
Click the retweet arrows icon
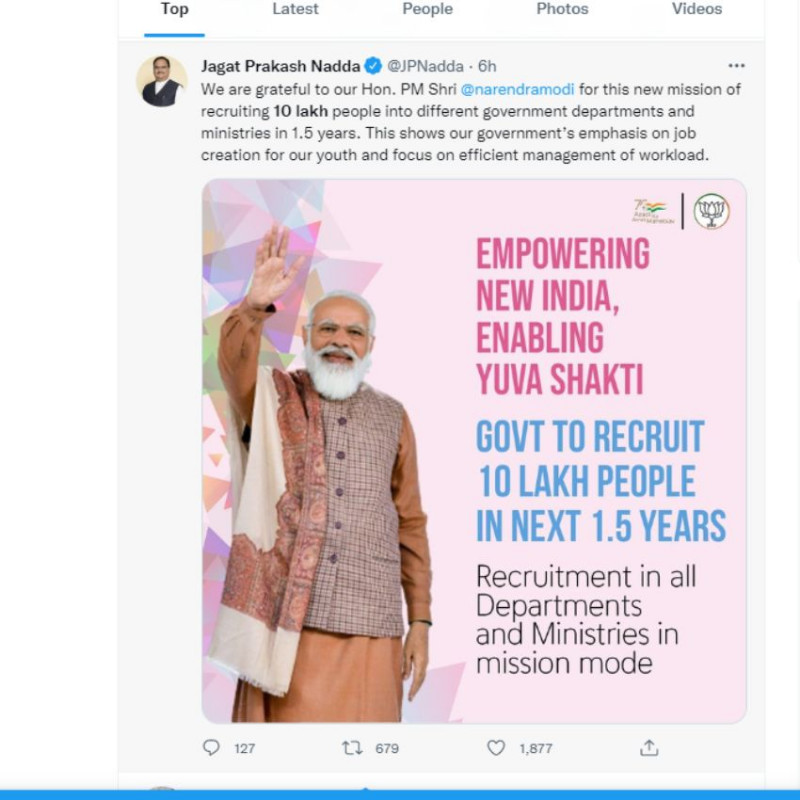click(x=352, y=747)
